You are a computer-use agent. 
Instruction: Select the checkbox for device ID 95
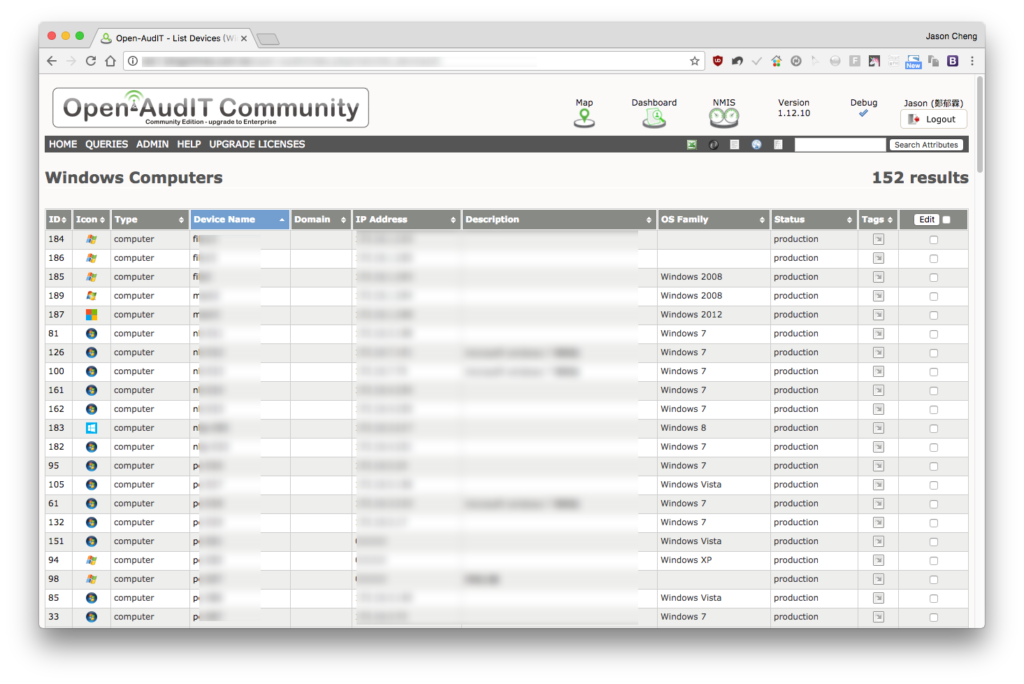point(934,466)
